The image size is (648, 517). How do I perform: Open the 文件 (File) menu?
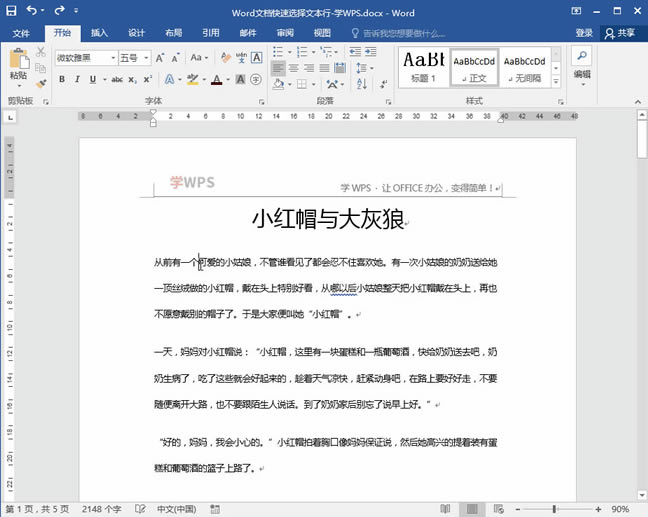point(21,33)
